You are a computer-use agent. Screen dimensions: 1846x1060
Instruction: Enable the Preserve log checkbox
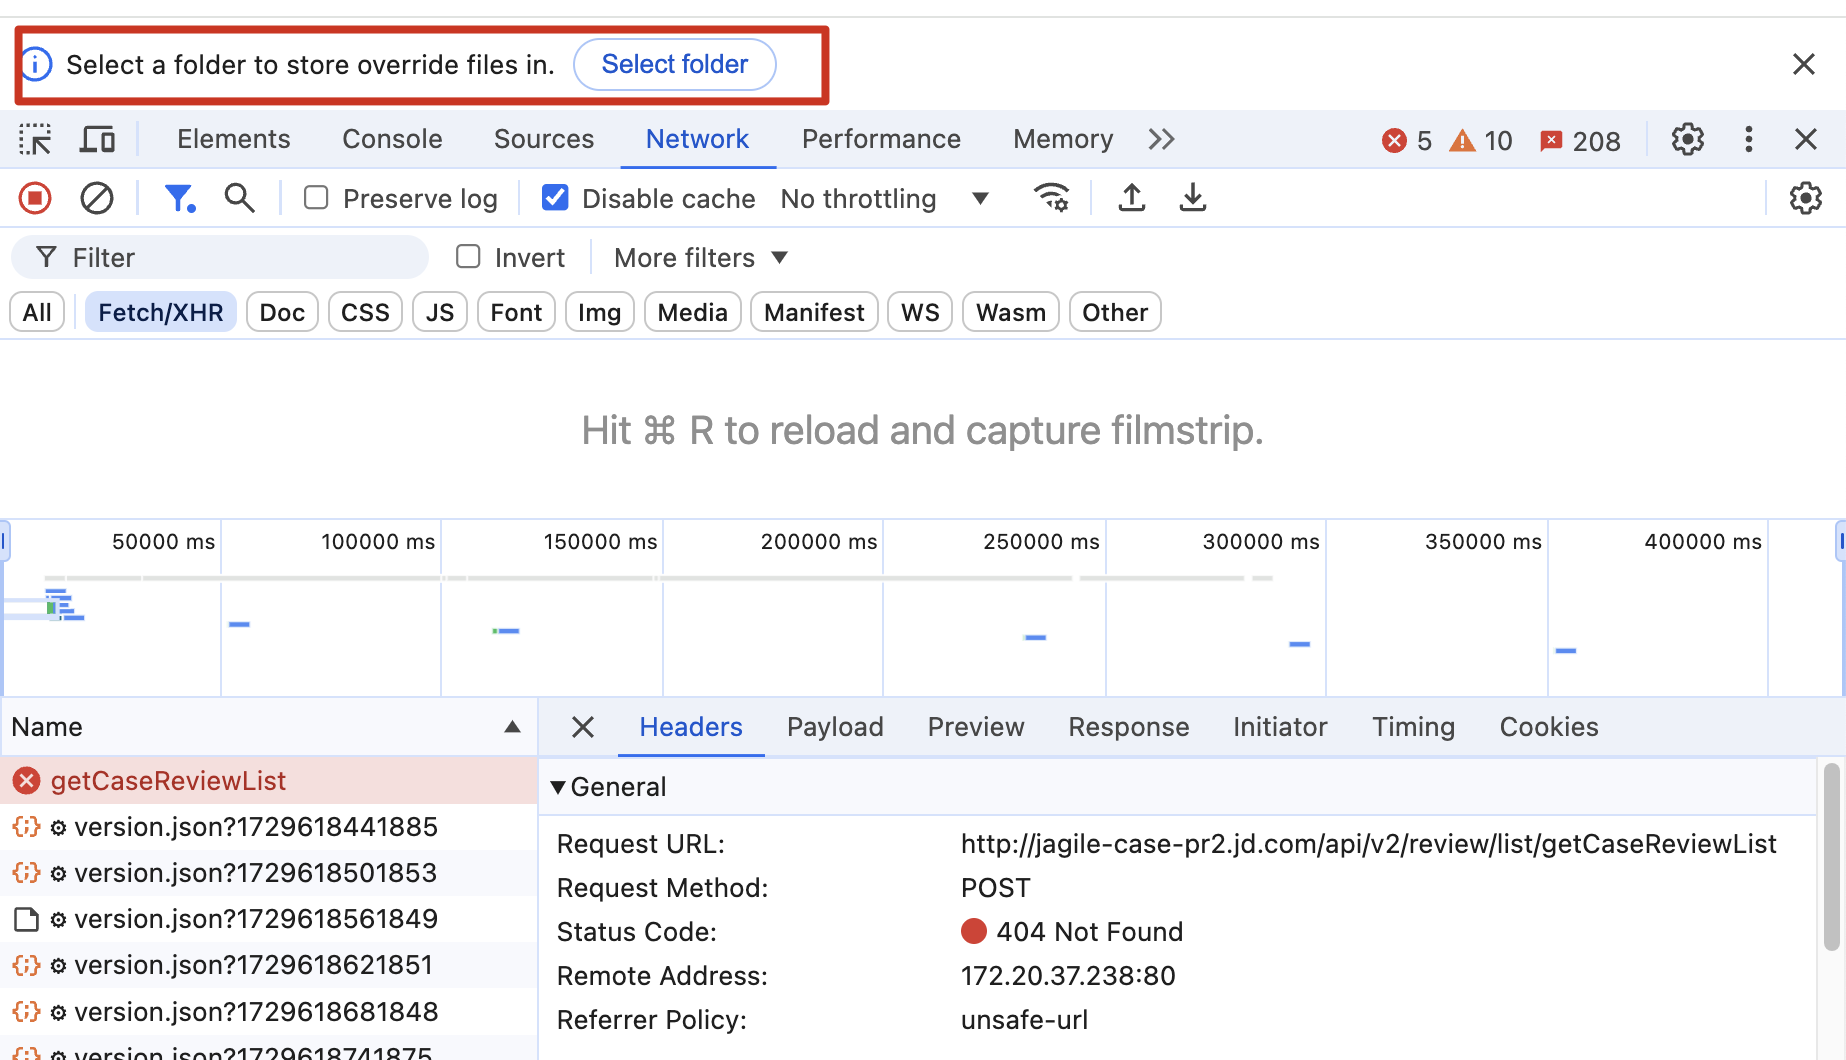pos(316,198)
